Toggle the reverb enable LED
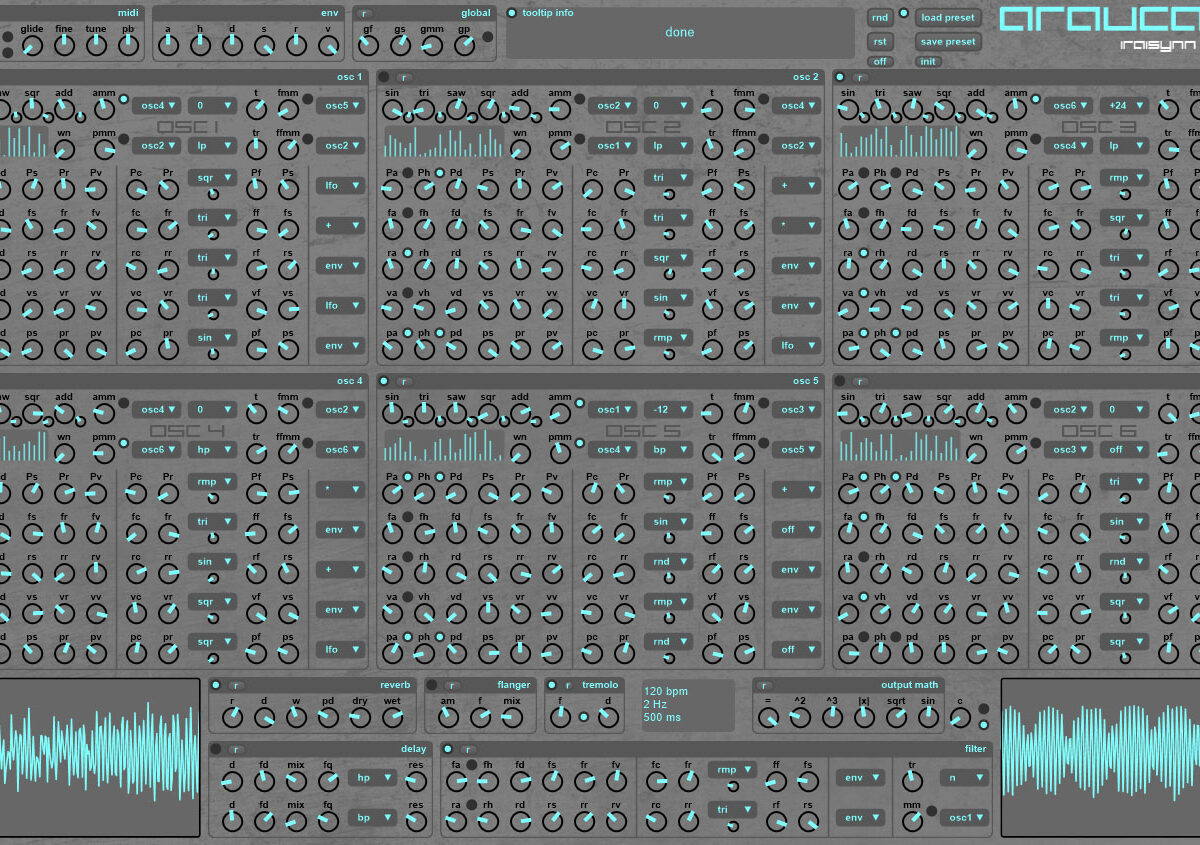This screenshot has width=1200, height=845. pyautogui.click(x=216, y=685)
